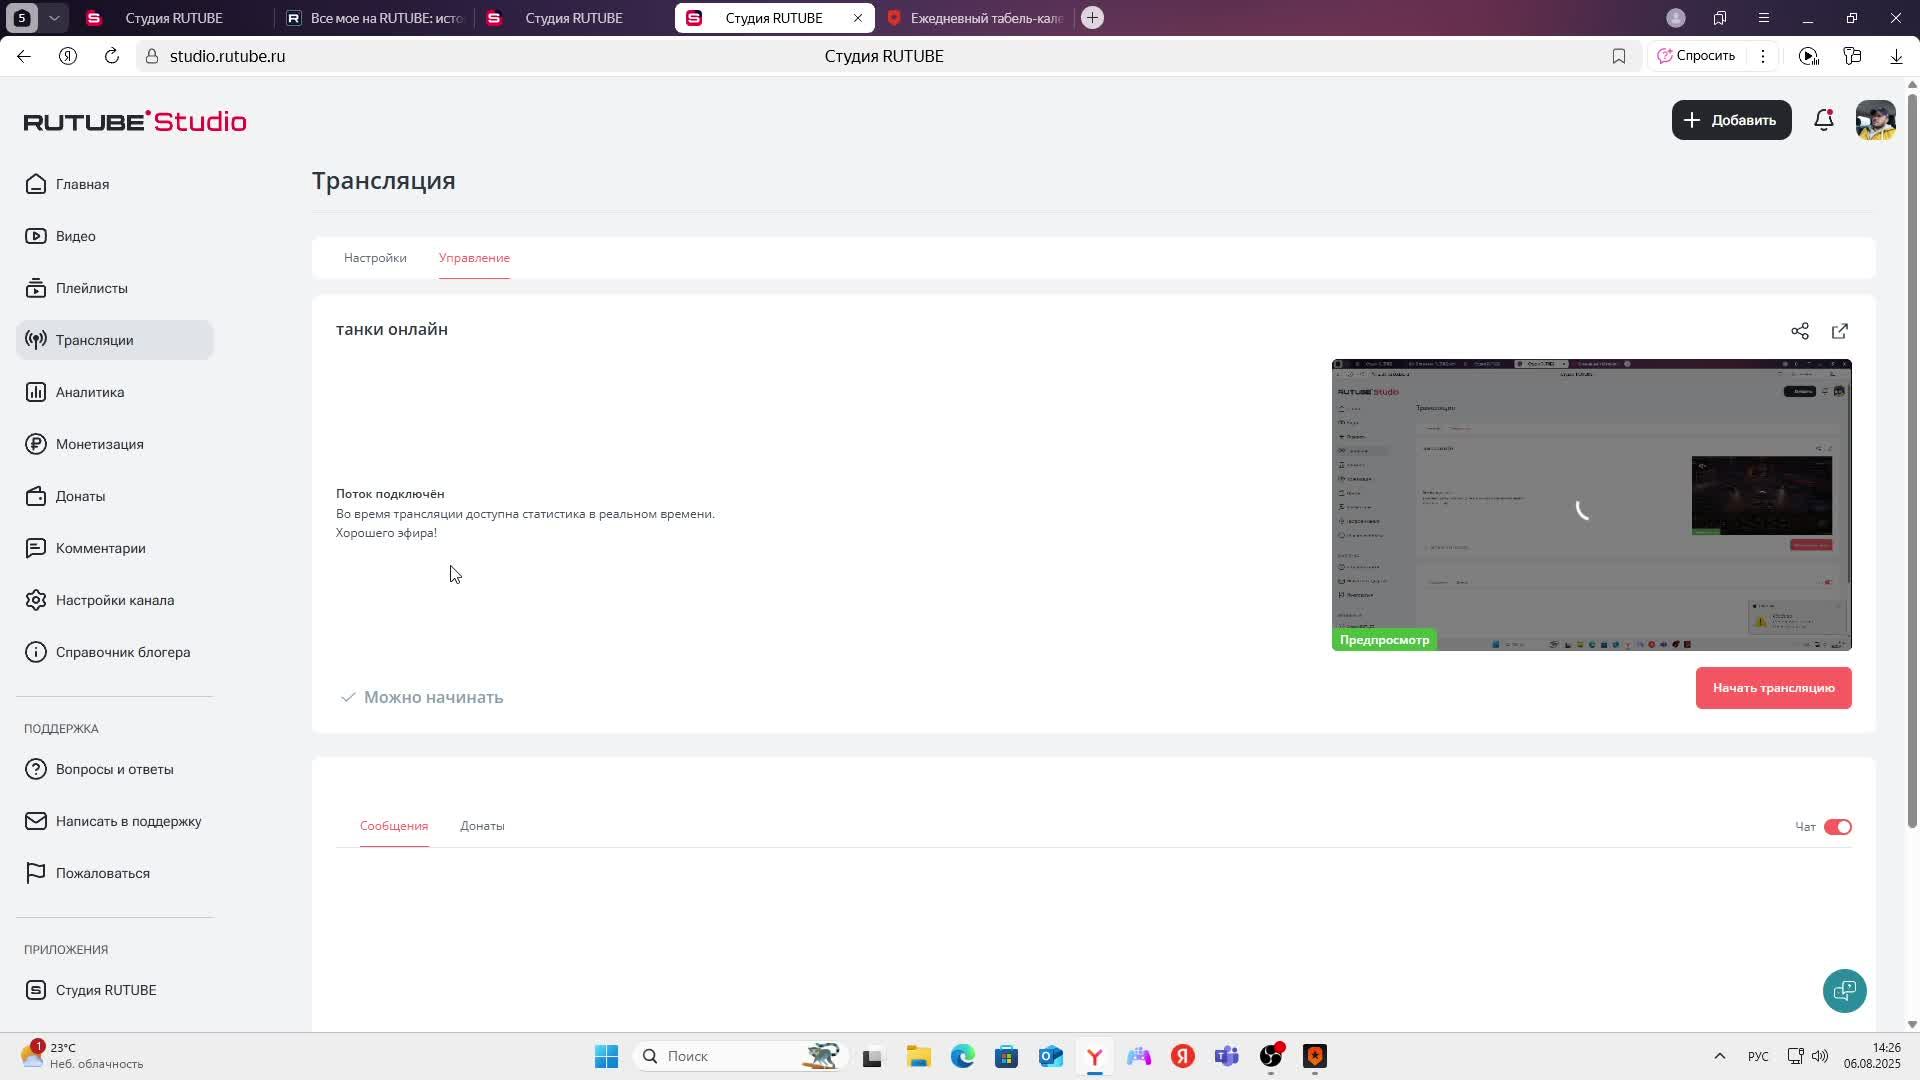Switch to the Донаты chat tab

click(x=482, y=826)
